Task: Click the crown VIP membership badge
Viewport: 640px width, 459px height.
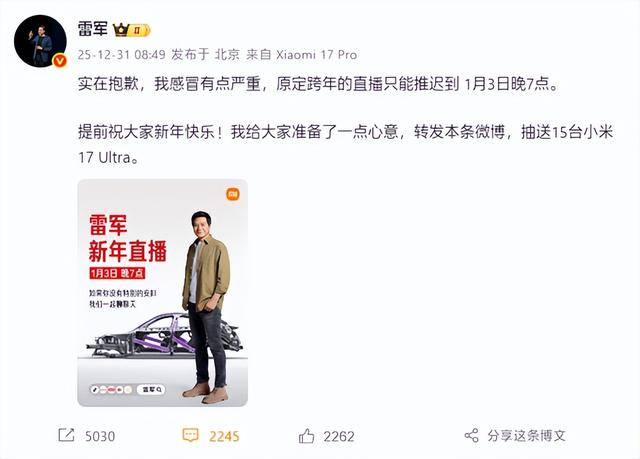Action: [132, 30]
